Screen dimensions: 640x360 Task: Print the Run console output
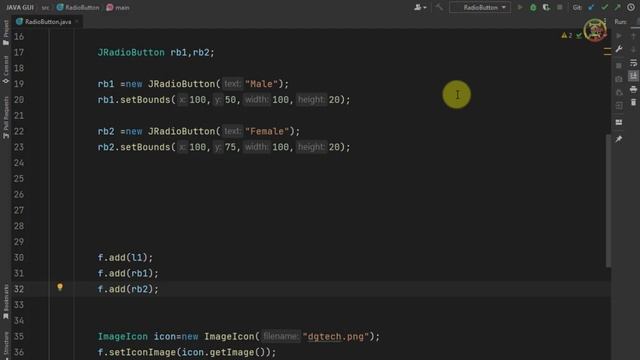coord(633,89)
